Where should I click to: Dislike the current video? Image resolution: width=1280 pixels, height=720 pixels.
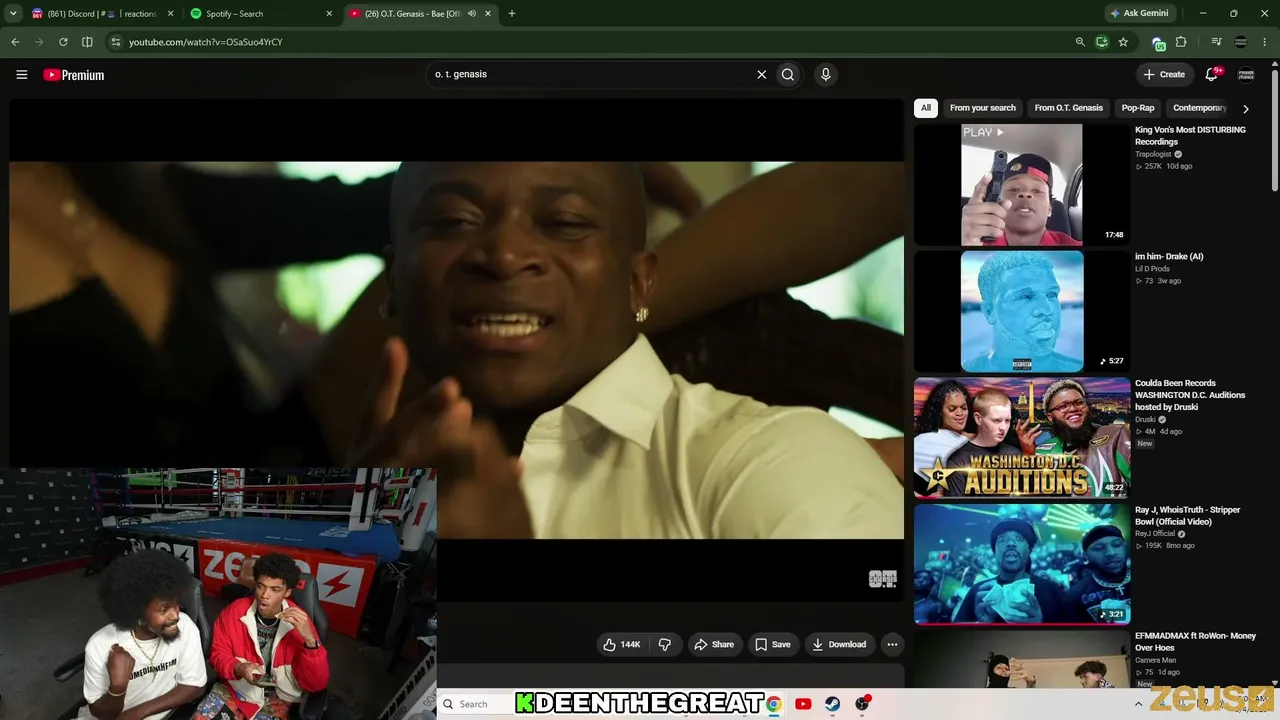665,645
